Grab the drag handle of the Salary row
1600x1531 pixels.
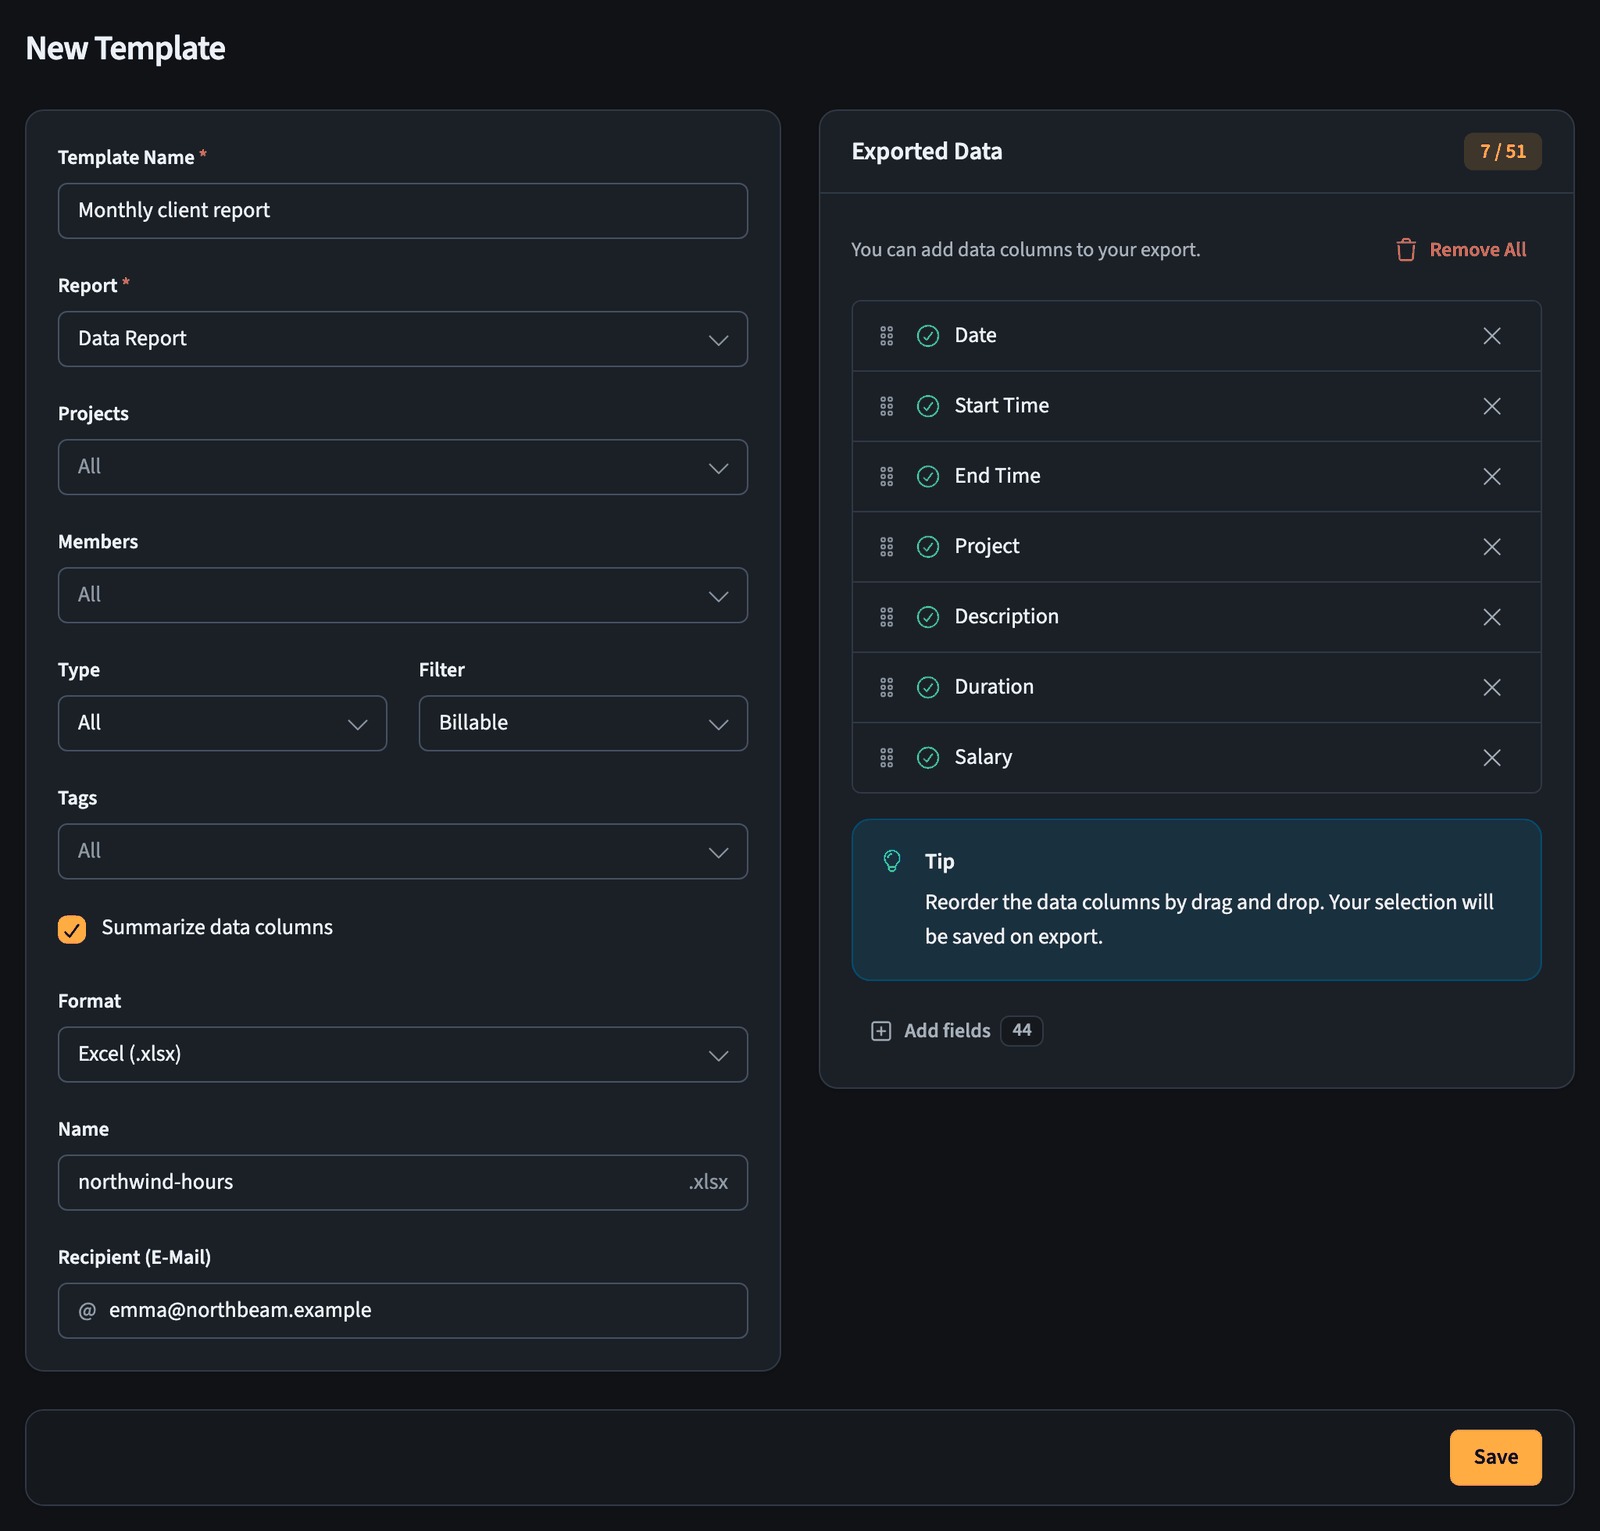coord(886,757)
